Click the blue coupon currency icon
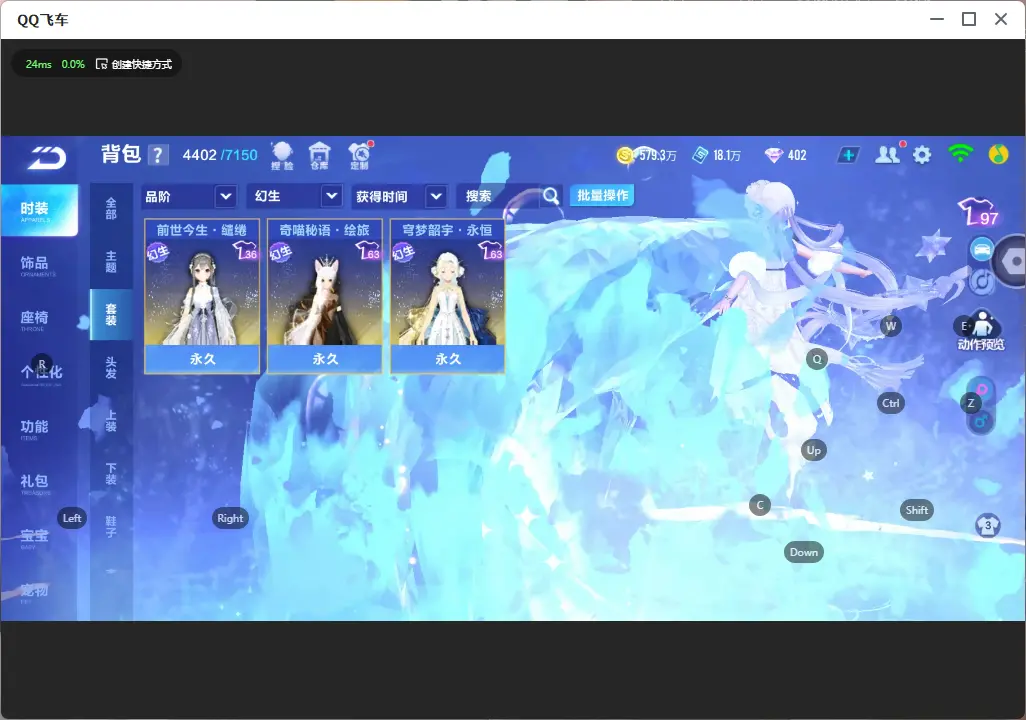 [x=701, y=155]
